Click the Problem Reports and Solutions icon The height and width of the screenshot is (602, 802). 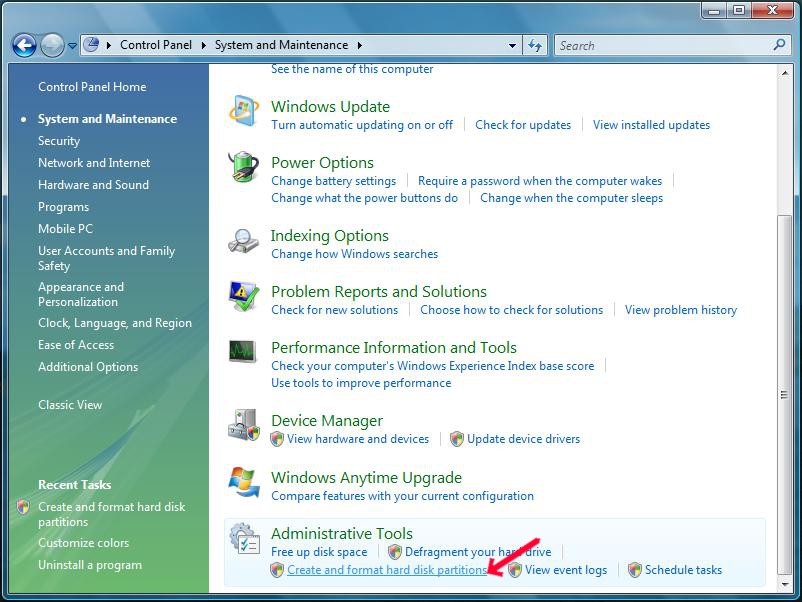(243, 296)
